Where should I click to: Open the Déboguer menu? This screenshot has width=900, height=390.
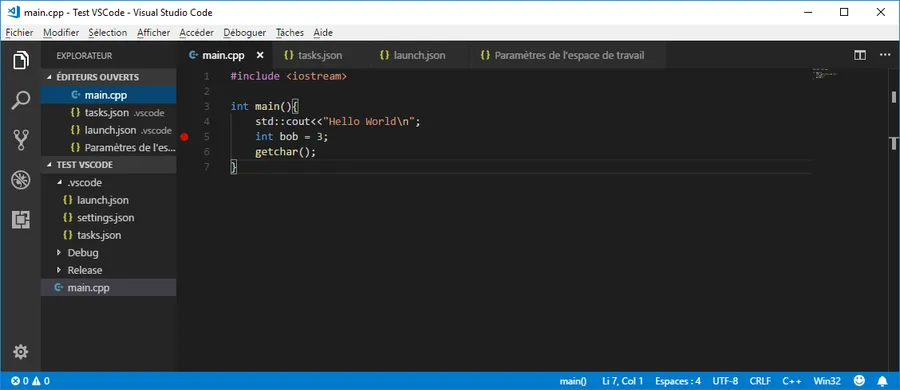245,33
